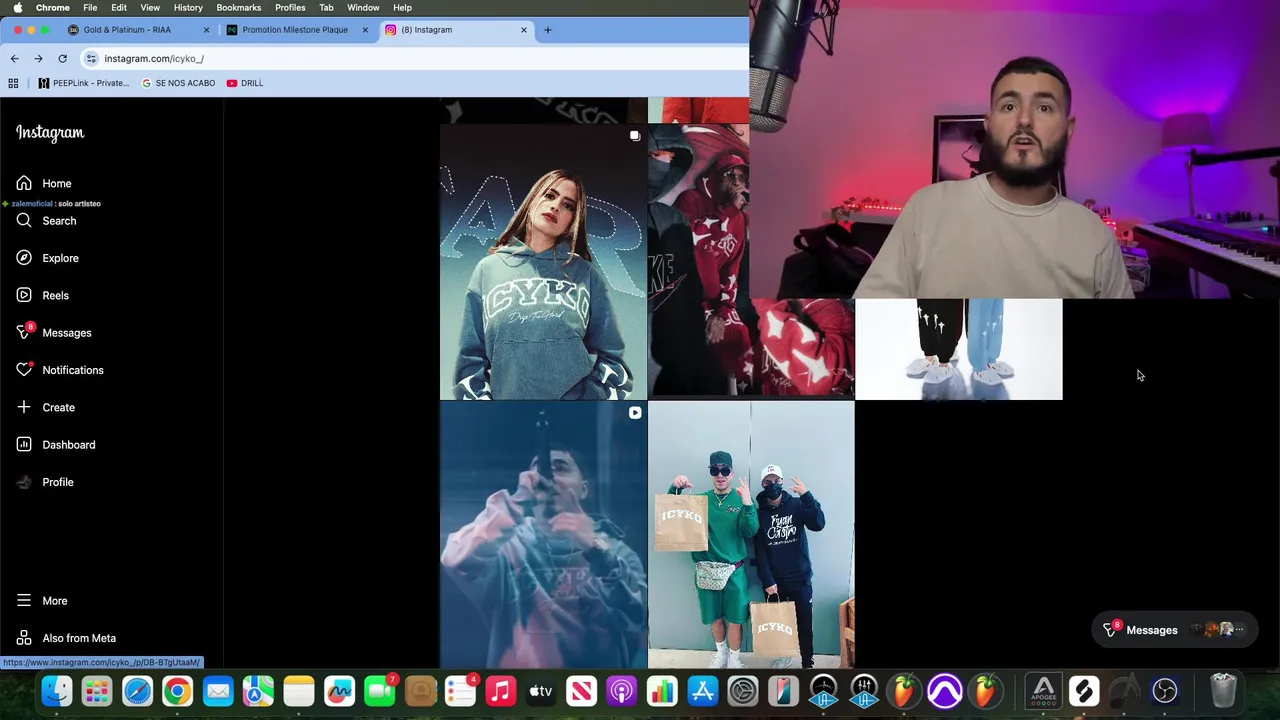Screen dimensions: 1280x720
Task: Open App Store from the Dock
Action: click(x=703, y=691)
